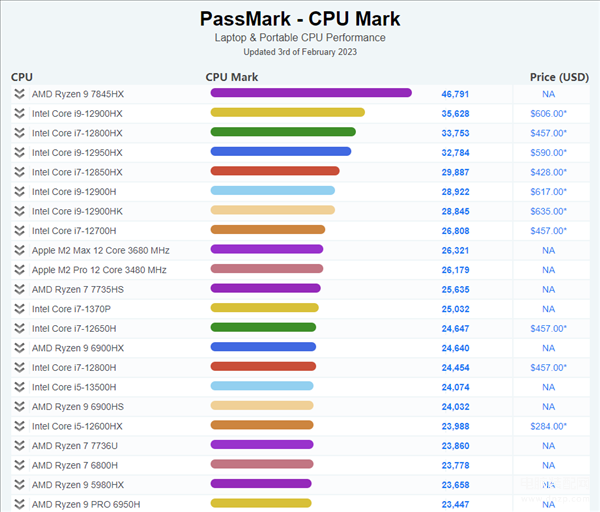600x512 pixels.
Task: Expand the Intel Core i7-12800HX row chevron
Action: (x=19, y=133)
